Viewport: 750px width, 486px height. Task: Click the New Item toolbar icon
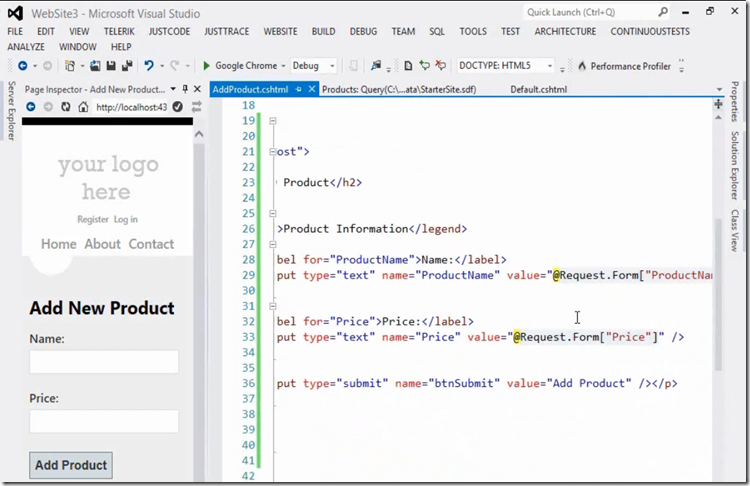[x=70, y=66]
